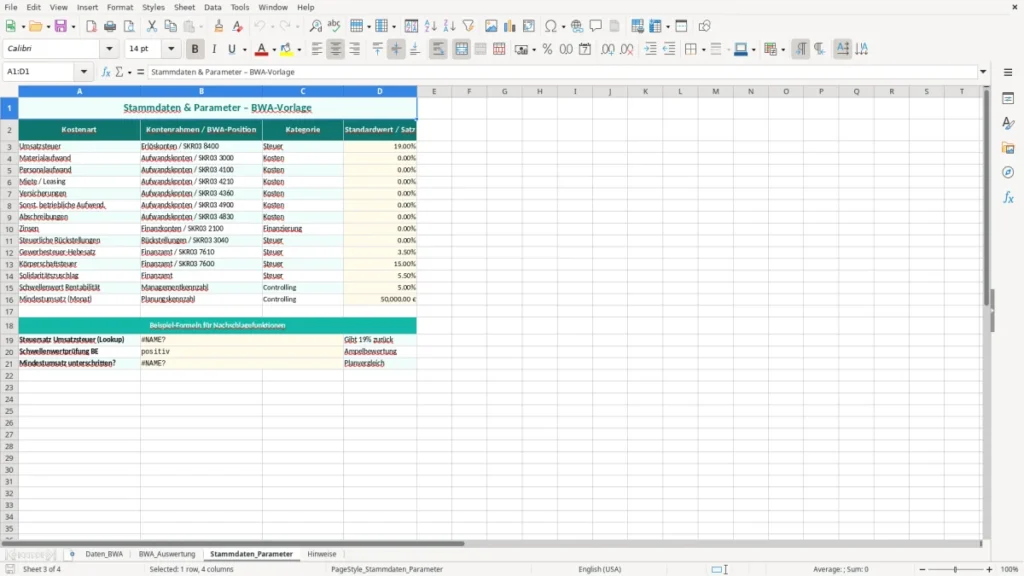
Task: Toggle align left
Action: pyautogui.click(x=317, y=49)
